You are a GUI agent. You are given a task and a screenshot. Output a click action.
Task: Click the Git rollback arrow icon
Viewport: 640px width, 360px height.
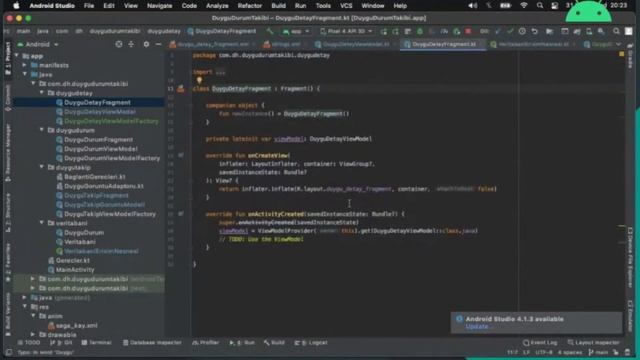click(534, 31)
